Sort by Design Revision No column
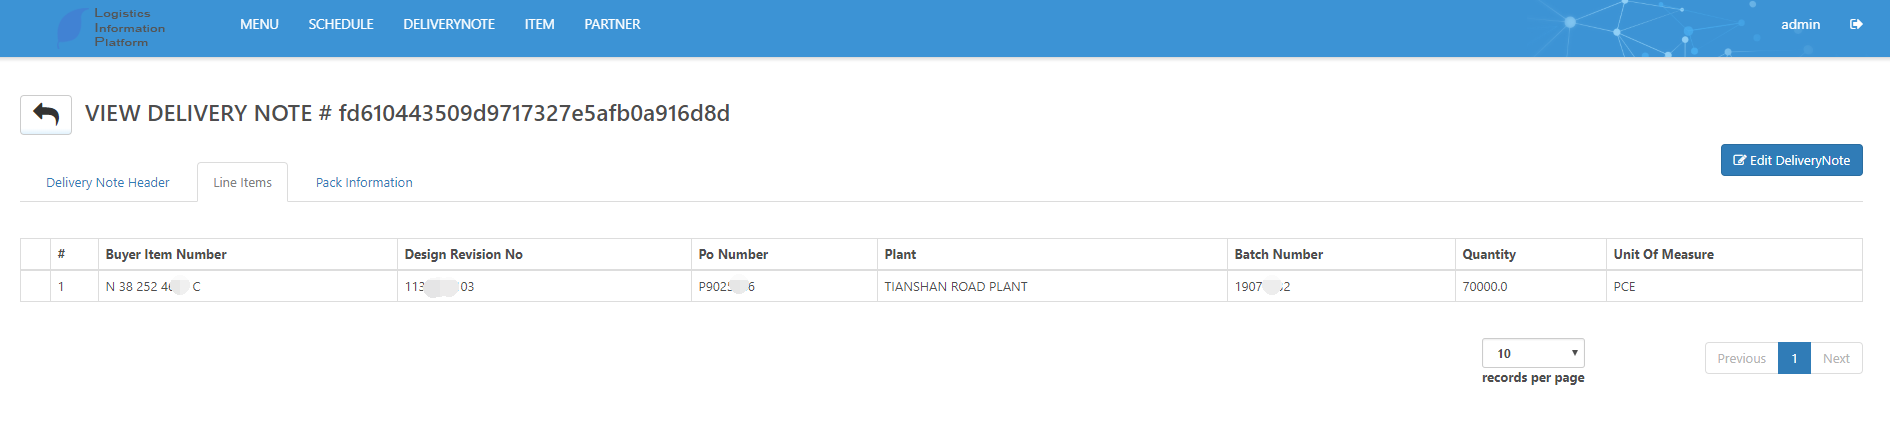This screenshot has height=441, width=1890. [544, 254]
